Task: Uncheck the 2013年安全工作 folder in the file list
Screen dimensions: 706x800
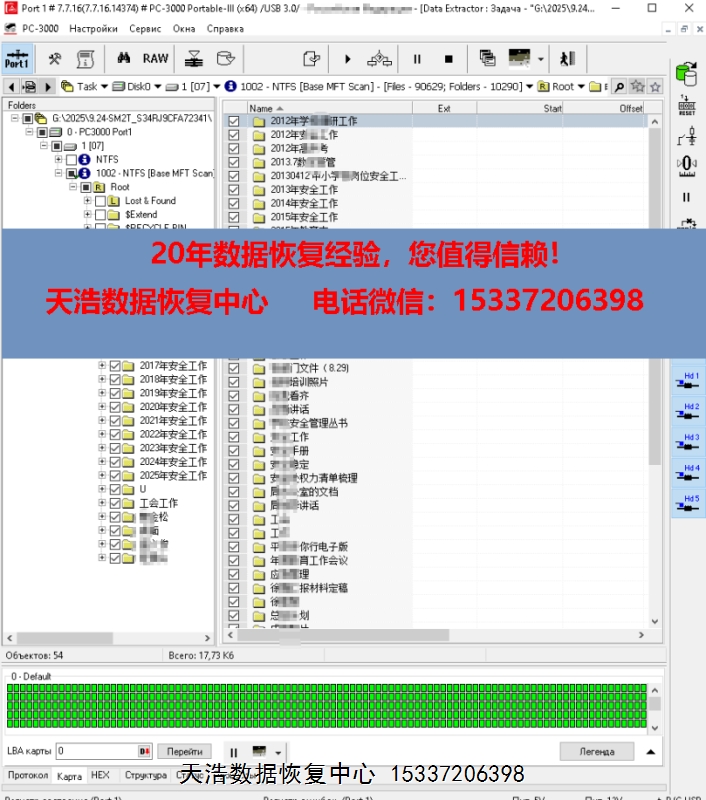Action: [x=234, y=190]
